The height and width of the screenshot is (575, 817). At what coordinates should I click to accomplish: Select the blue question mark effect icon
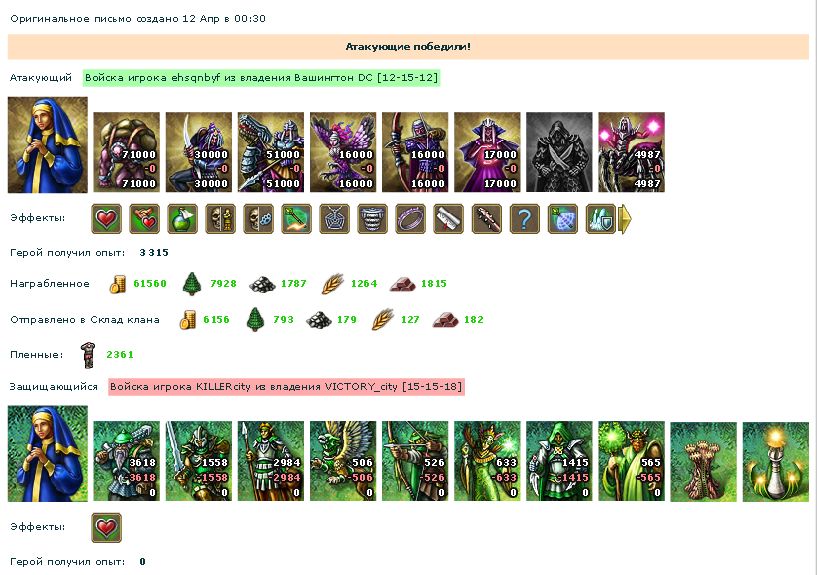525,219
